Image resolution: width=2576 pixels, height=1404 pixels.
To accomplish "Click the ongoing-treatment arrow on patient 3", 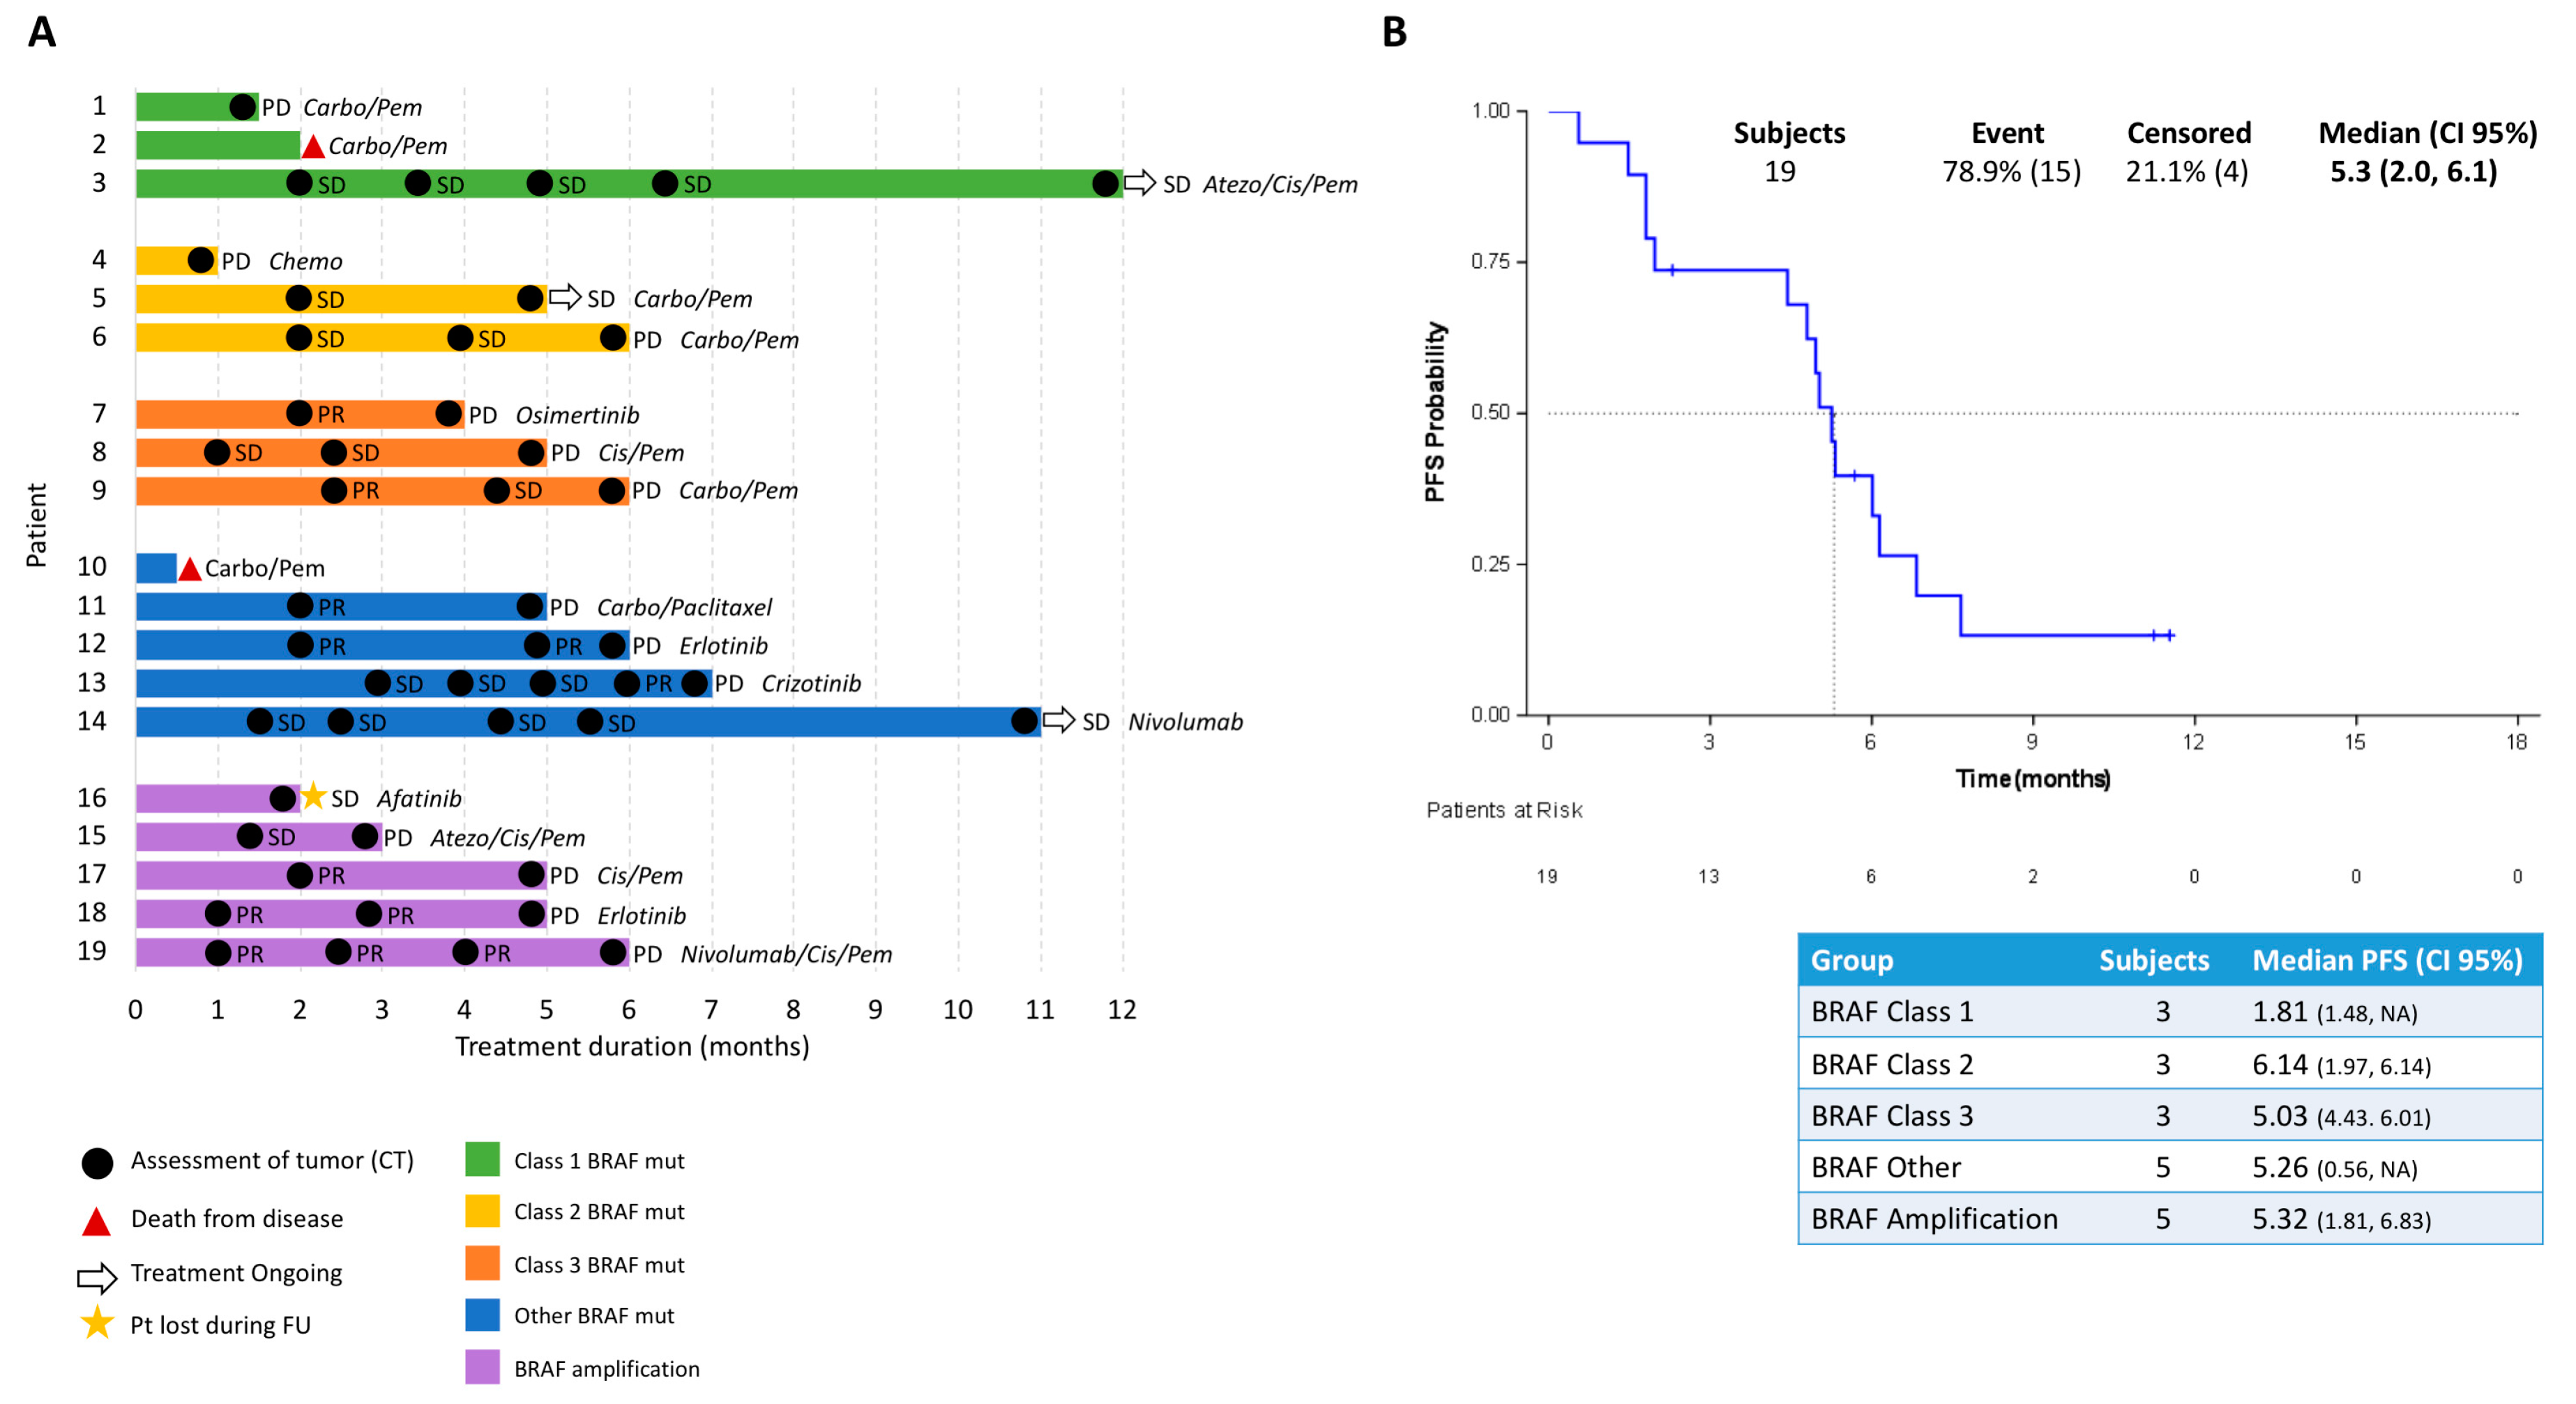I will point(1139,183).
